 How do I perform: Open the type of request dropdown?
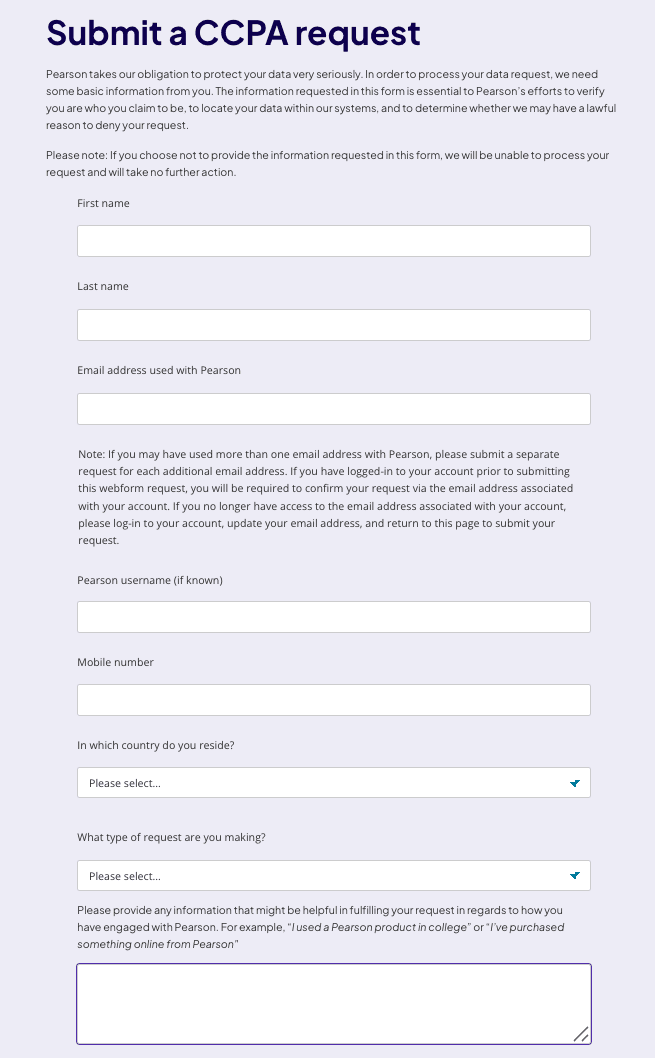334,876
